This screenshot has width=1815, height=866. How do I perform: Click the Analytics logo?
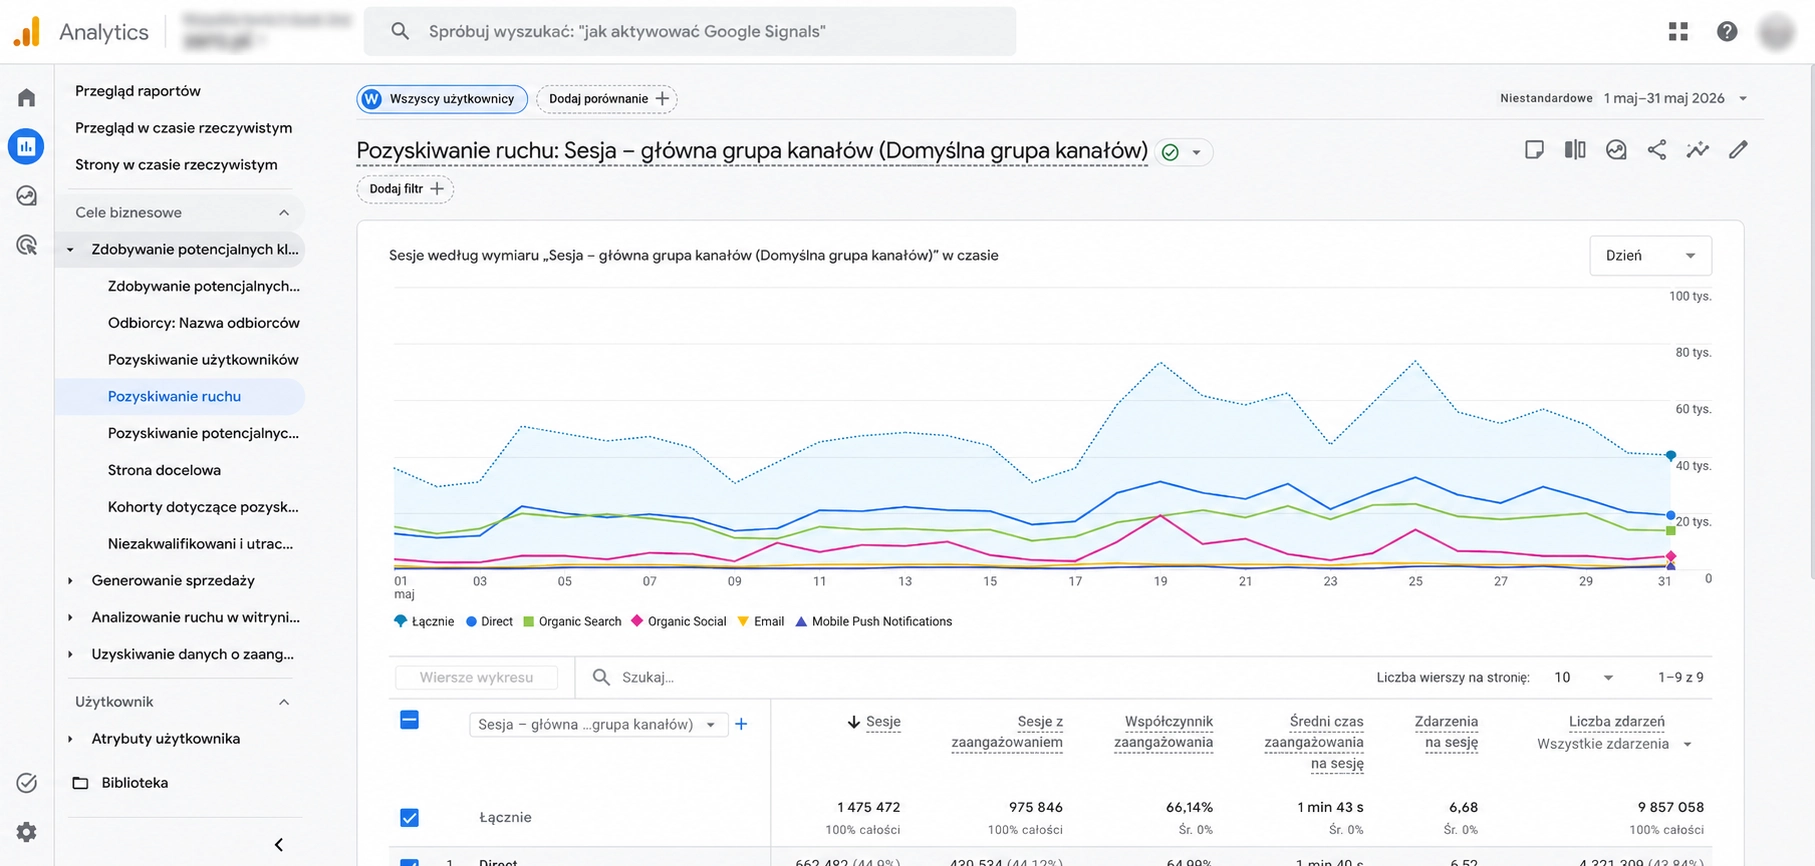point(27,32)
